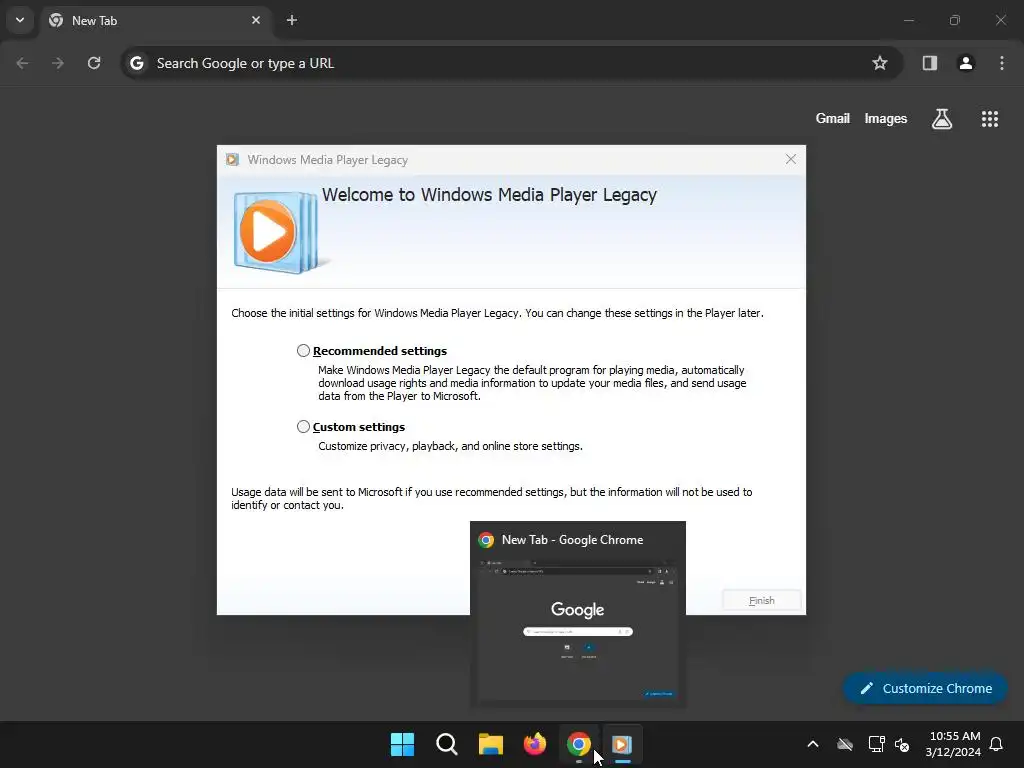The image size is (1024, 768).
Task: Open Chrome tab search dropdown arrow
Action: 20,20
